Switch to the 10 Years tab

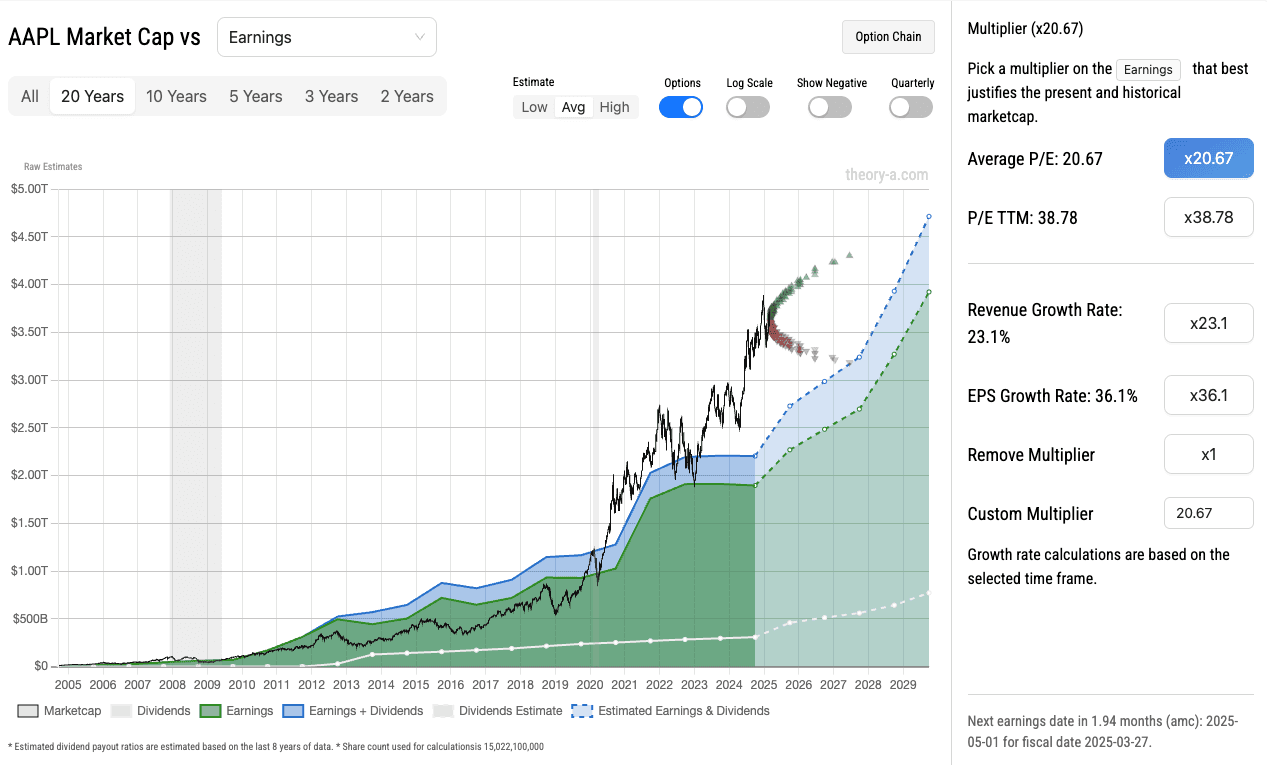point(176,96)
